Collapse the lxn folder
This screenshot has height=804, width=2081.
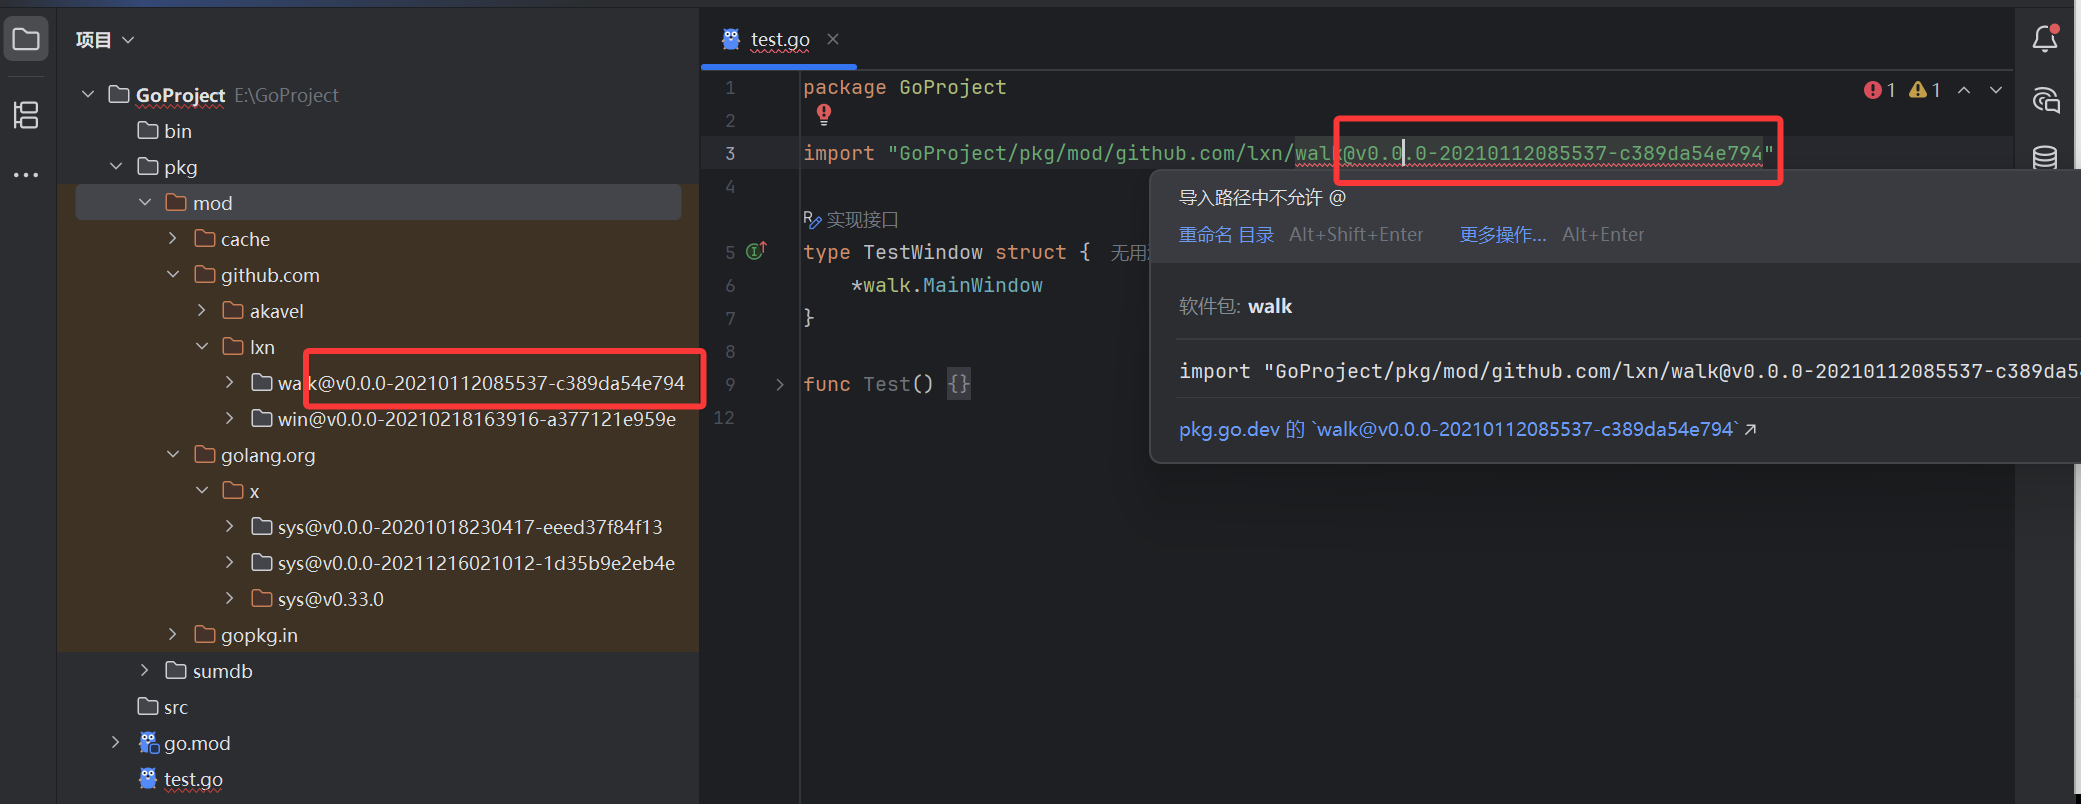click(x=202, y=346)
